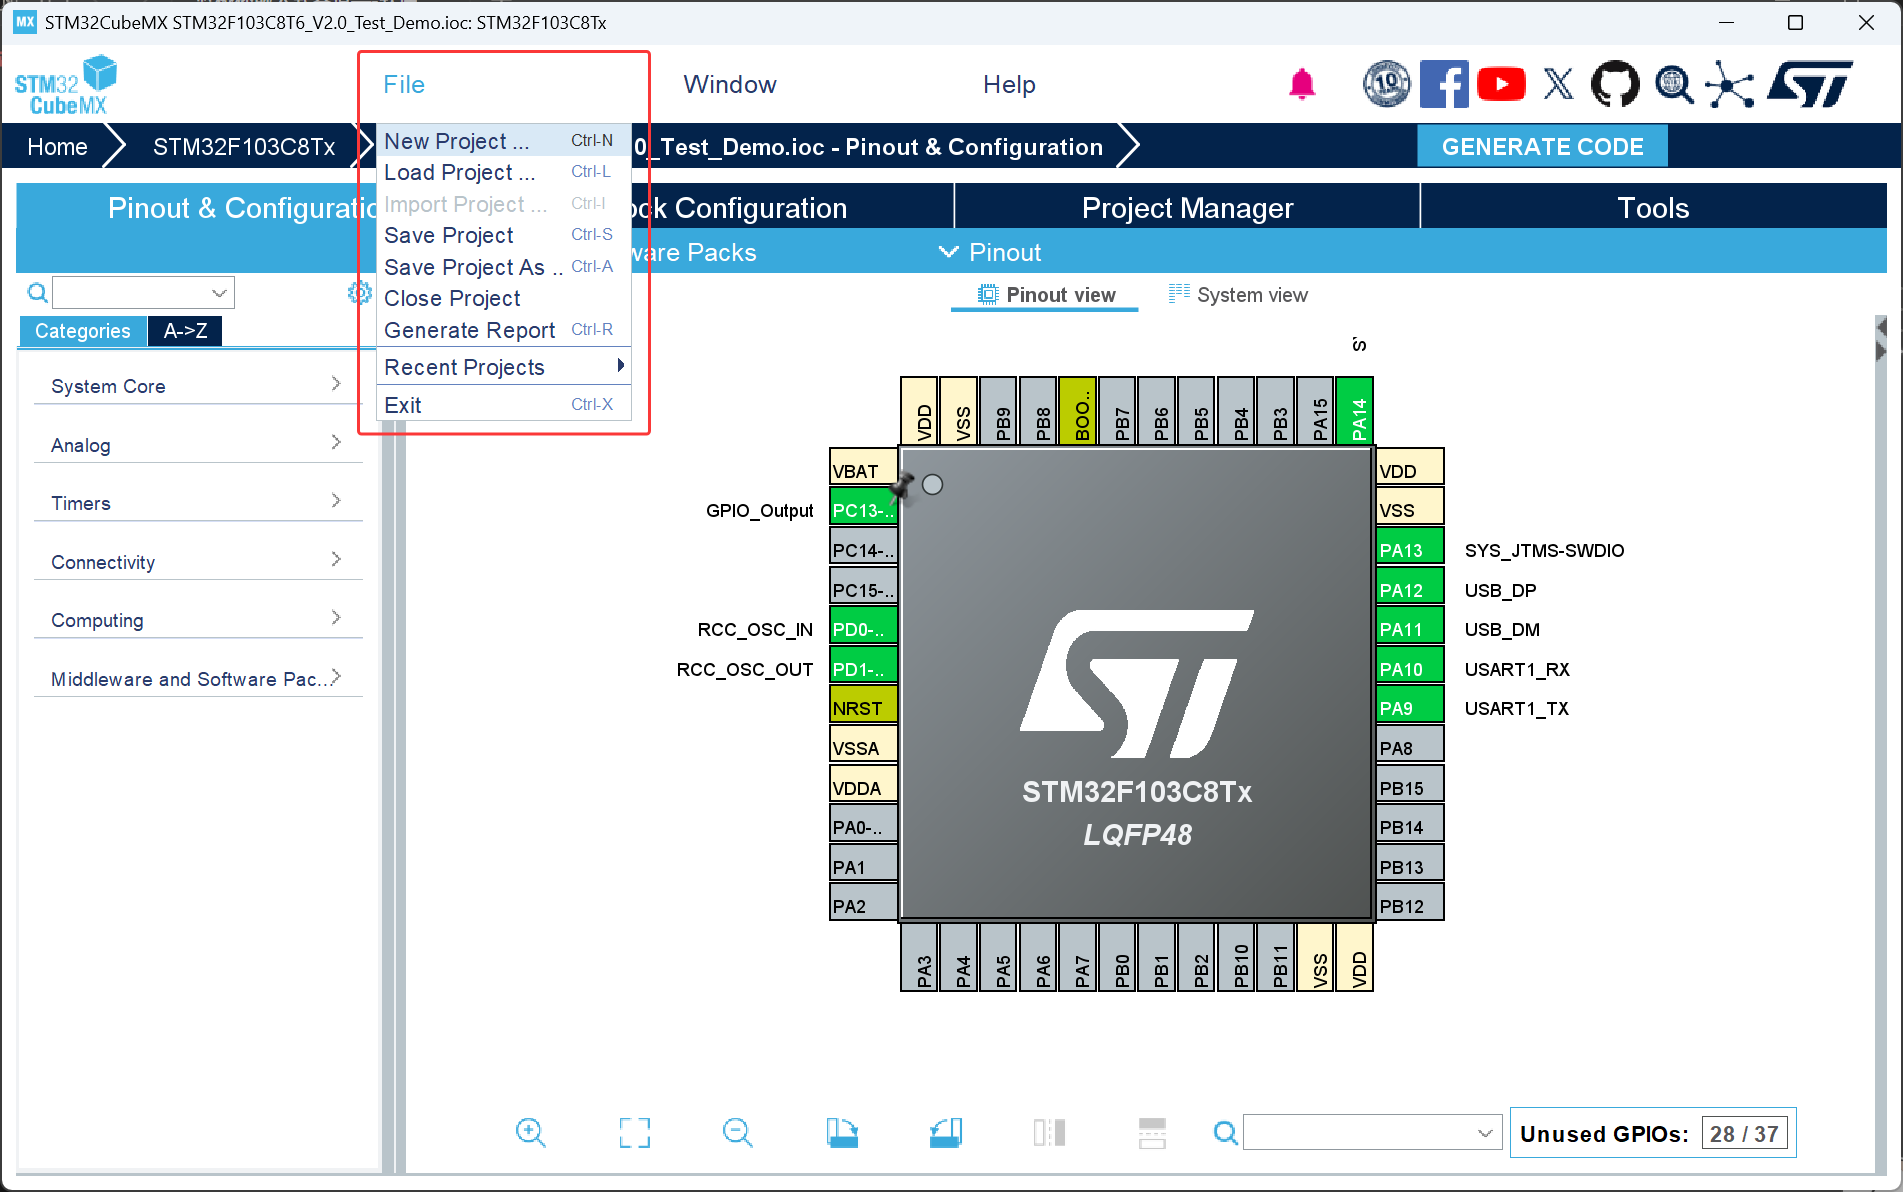Click STM32F103C8Tx breadcrumb
The width and height of the screenshot is (1903, 1192).
[x=244, y=147]
